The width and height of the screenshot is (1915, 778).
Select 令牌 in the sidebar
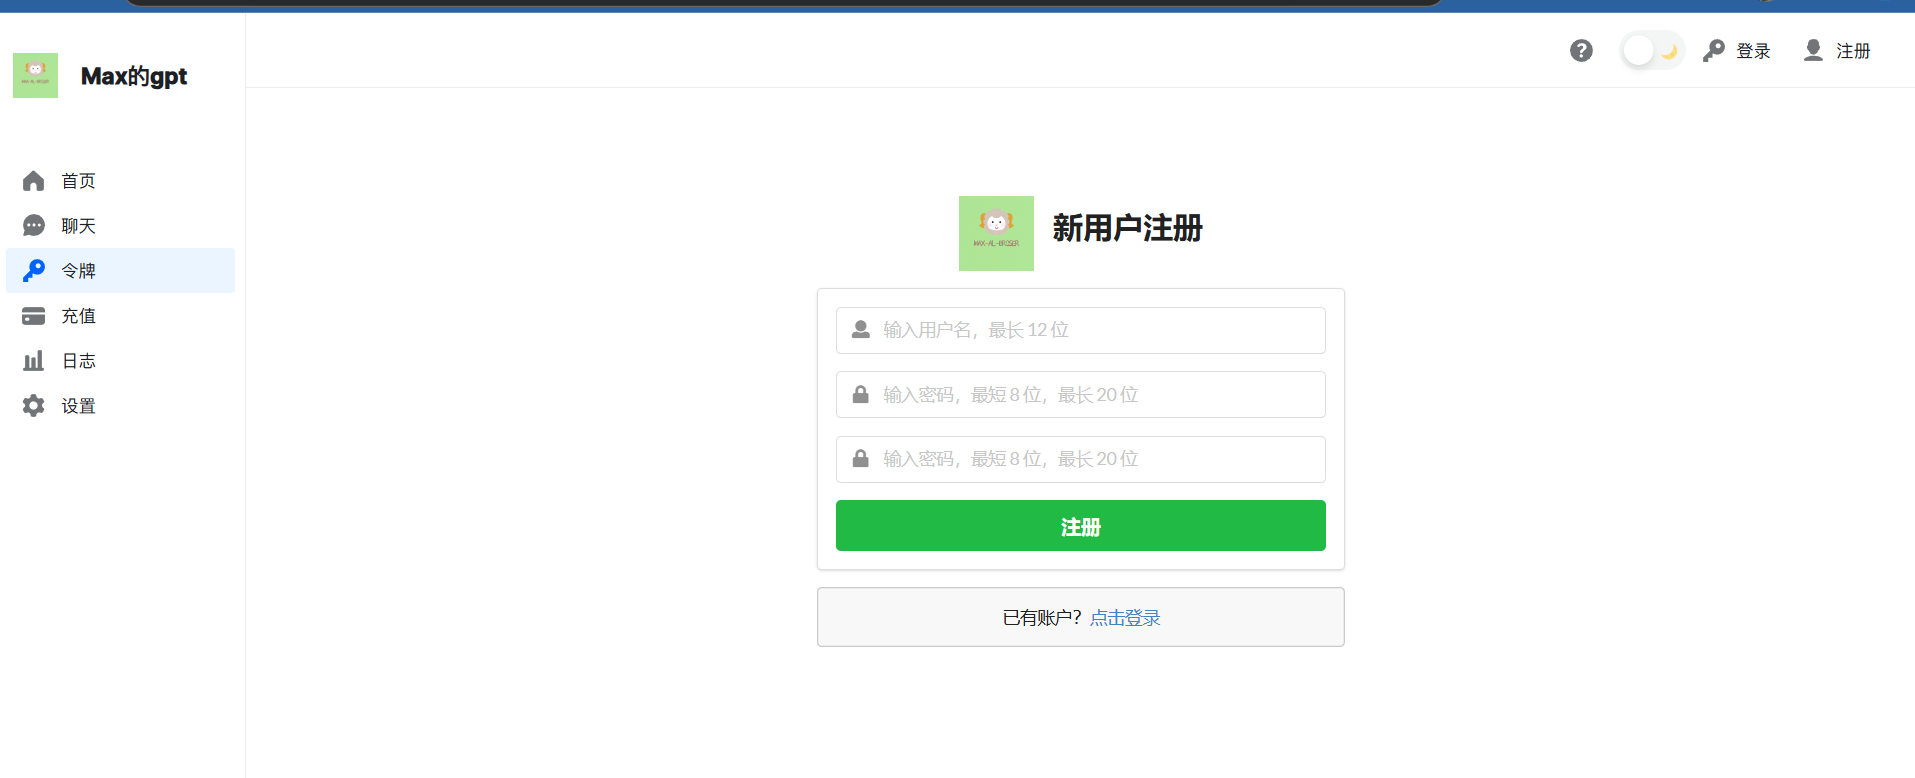pyautogui.click(x=120, y=271)
